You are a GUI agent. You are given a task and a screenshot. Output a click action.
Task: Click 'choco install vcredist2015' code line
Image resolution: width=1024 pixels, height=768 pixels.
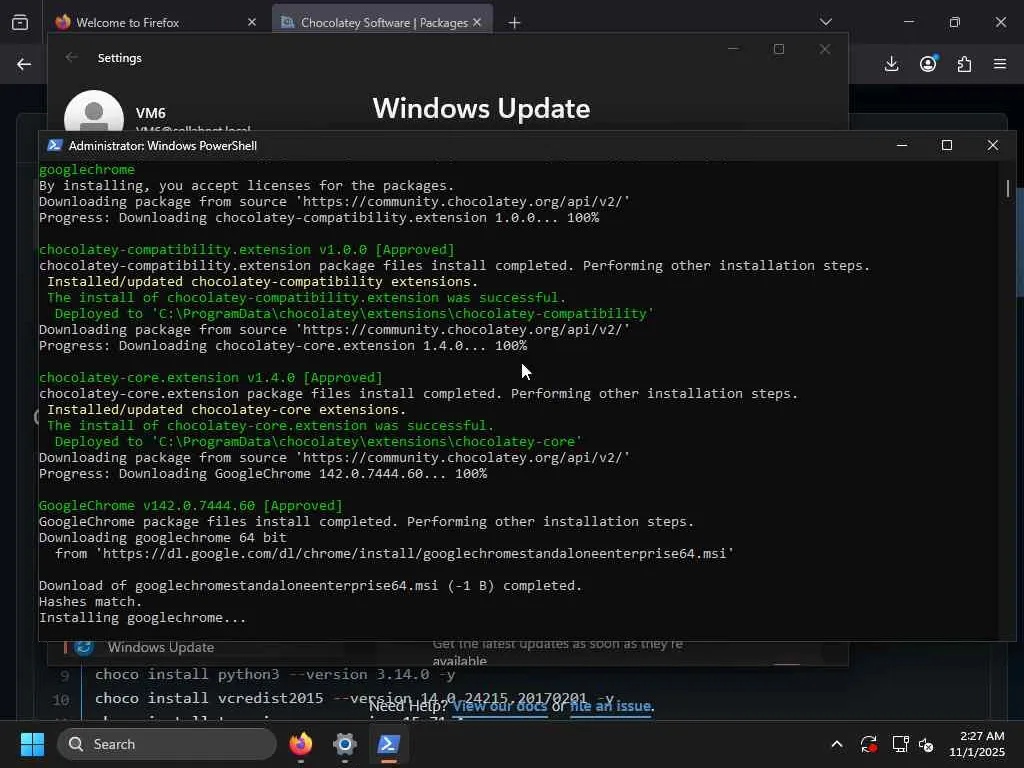[354, 698]
